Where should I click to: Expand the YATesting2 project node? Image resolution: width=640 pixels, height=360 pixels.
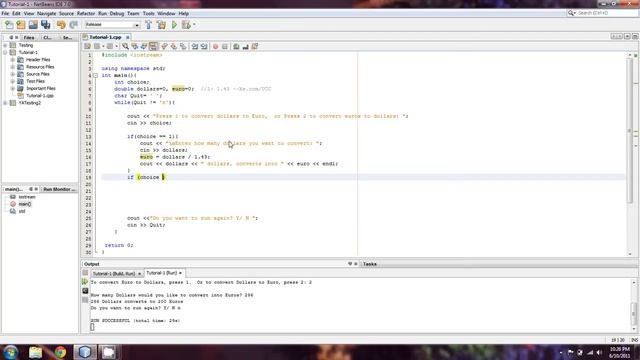point(5,103)
